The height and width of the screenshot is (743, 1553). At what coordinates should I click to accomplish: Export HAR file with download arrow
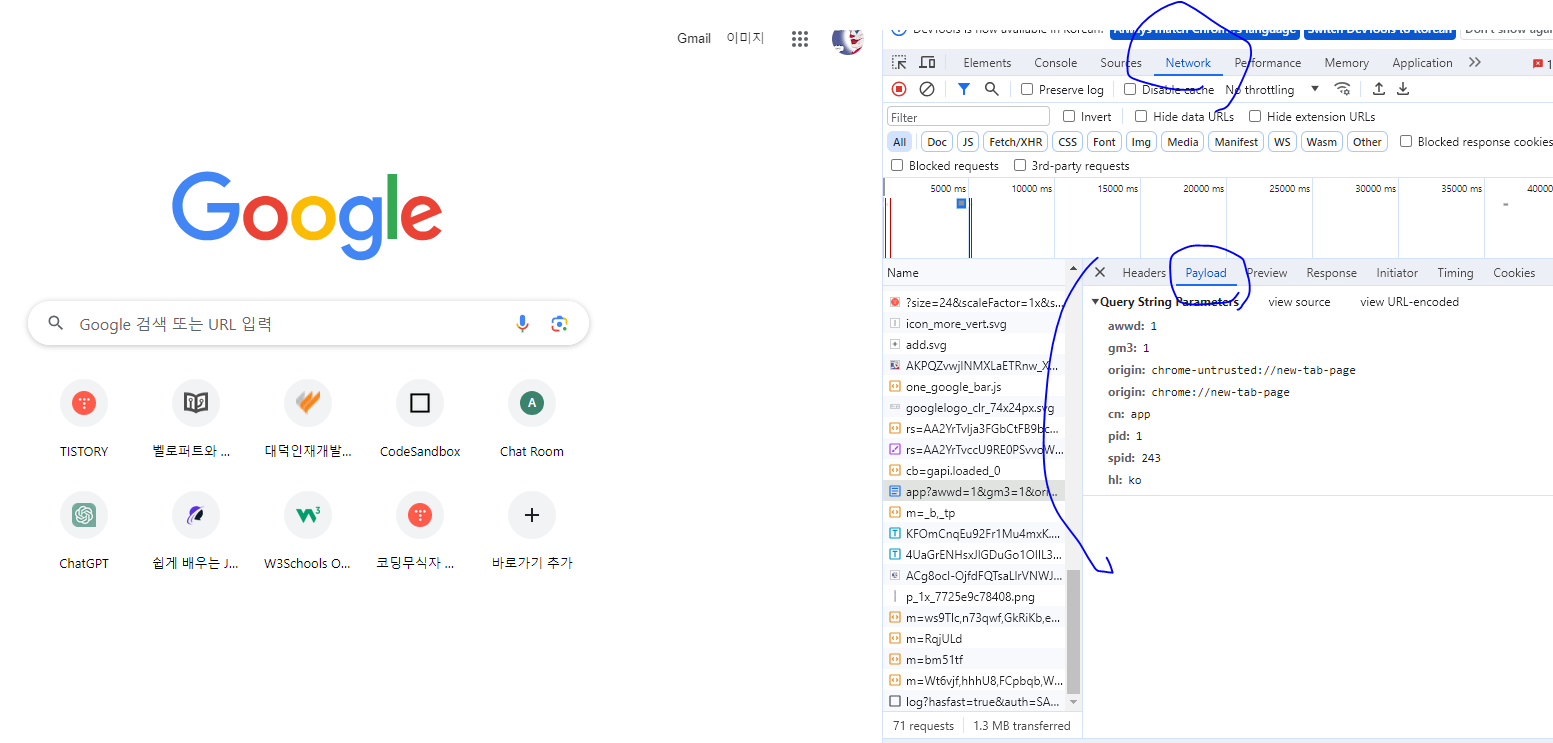click(1403, 89)
